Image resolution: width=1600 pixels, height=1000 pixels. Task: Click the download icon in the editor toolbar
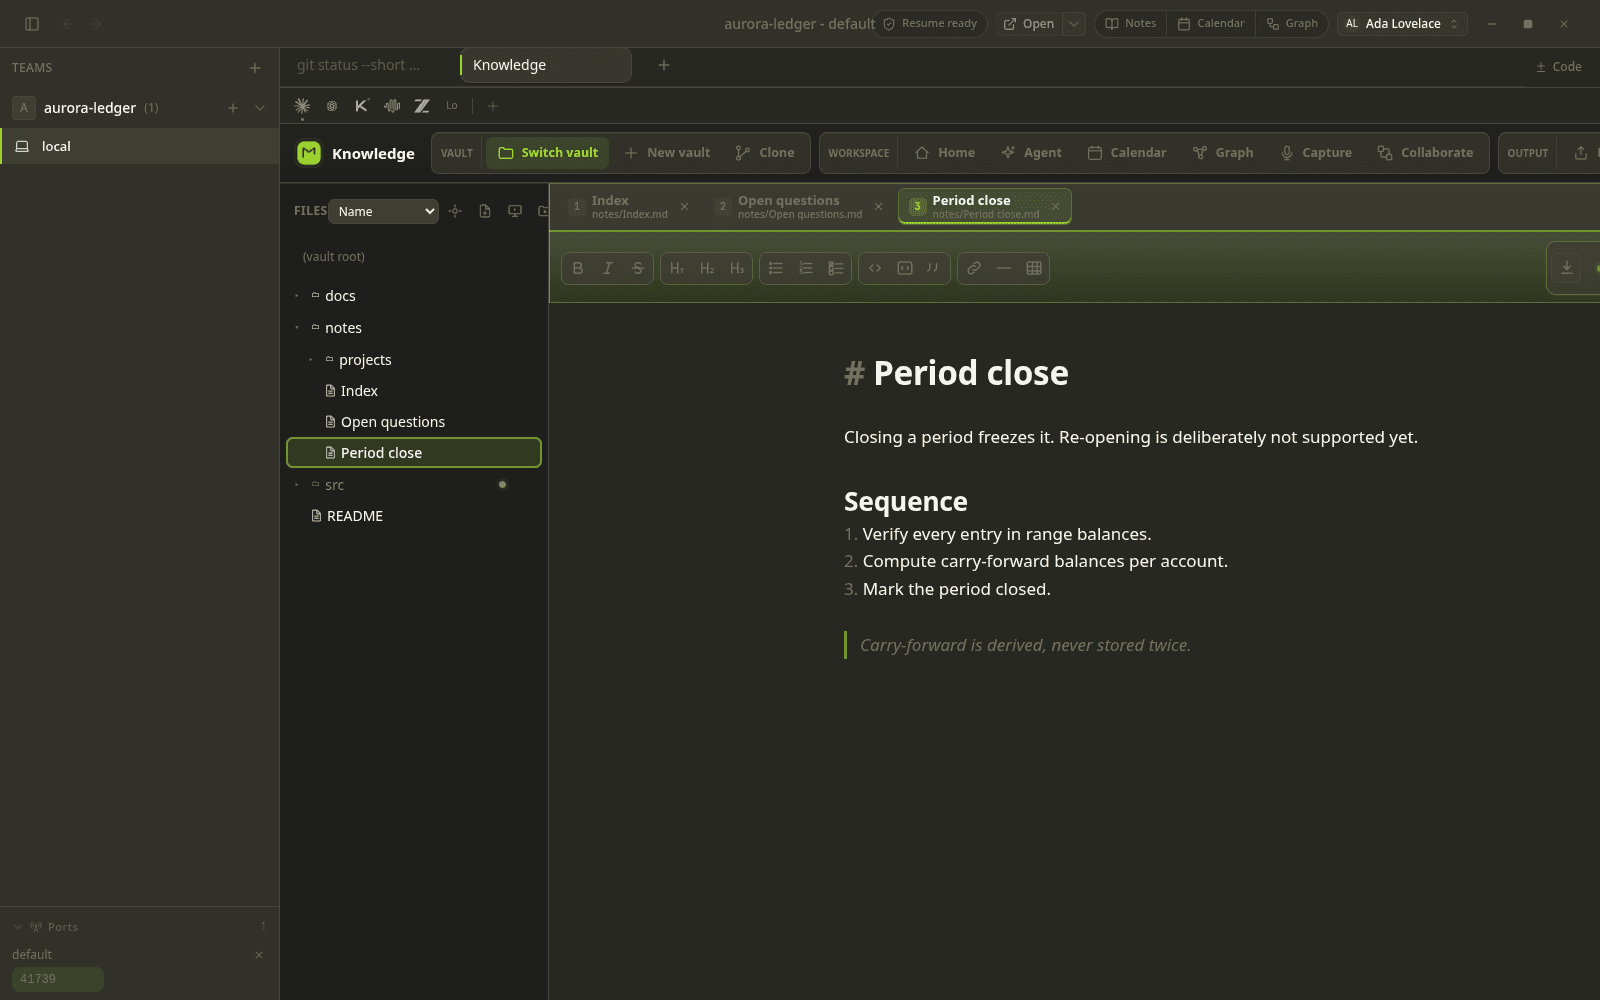pyautogui.click(x=1567, y=268)
